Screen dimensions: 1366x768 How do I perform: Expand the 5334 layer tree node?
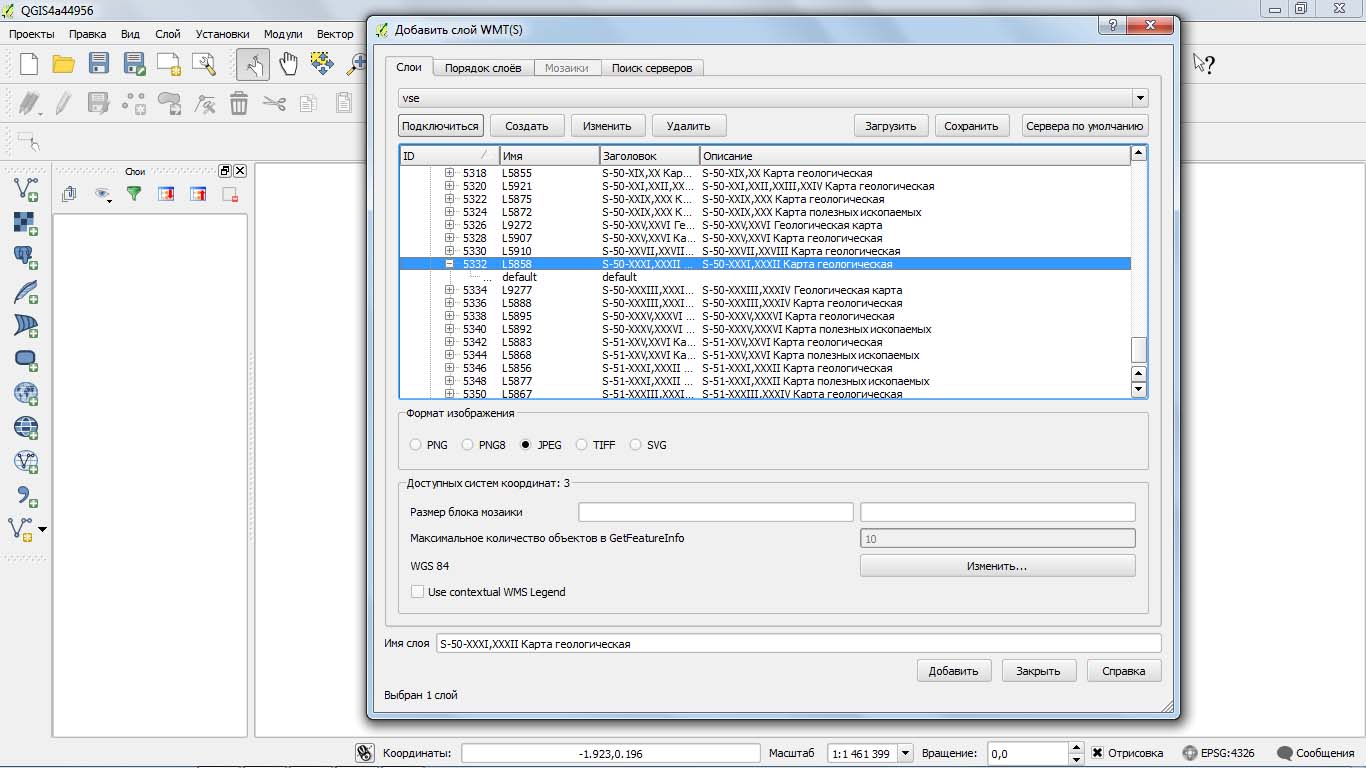[450, 290]
